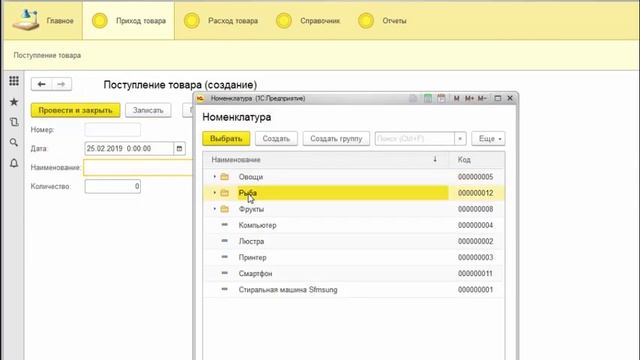Open History icon in left sidebar
640x360 pixels.
coord(14,122)
